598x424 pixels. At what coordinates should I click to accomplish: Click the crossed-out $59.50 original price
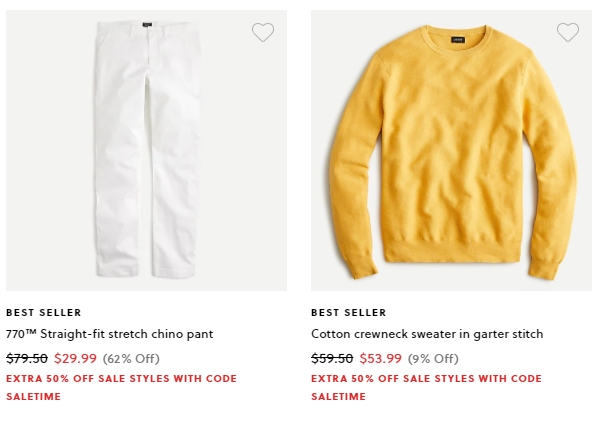[x=332, y=358]
